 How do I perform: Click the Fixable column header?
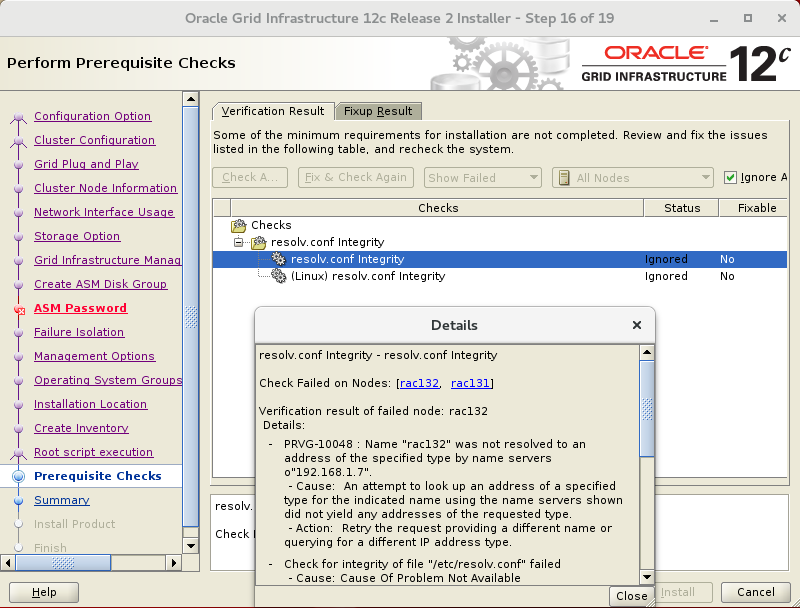tap(754, 208)
